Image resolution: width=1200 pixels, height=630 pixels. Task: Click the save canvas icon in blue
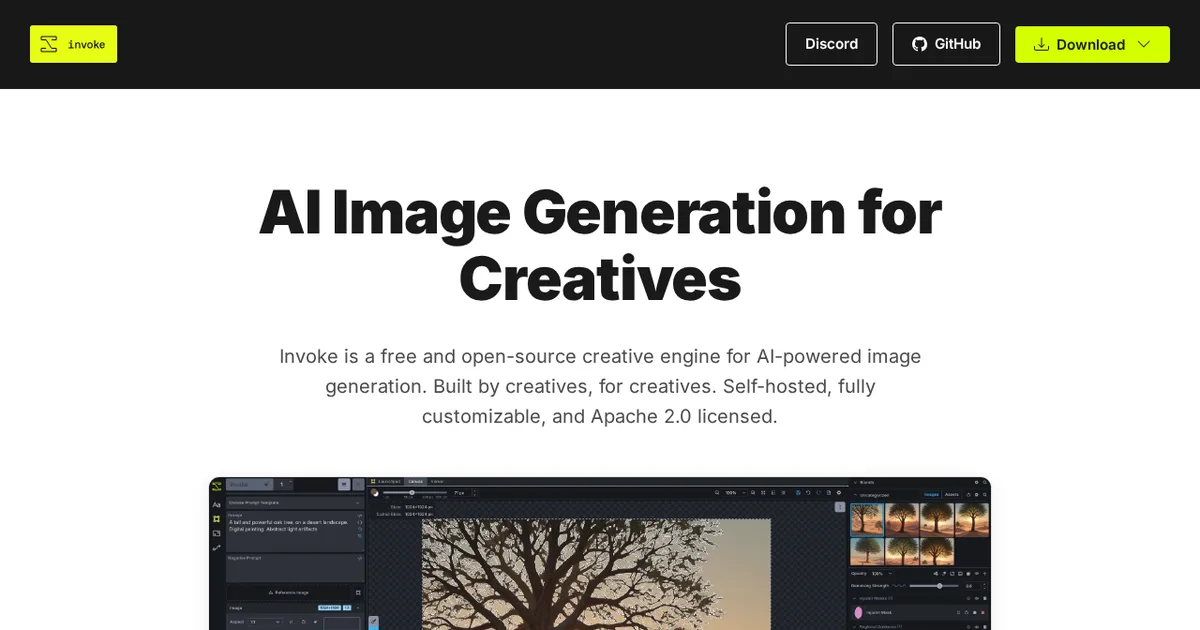click(x=798, y=492)
